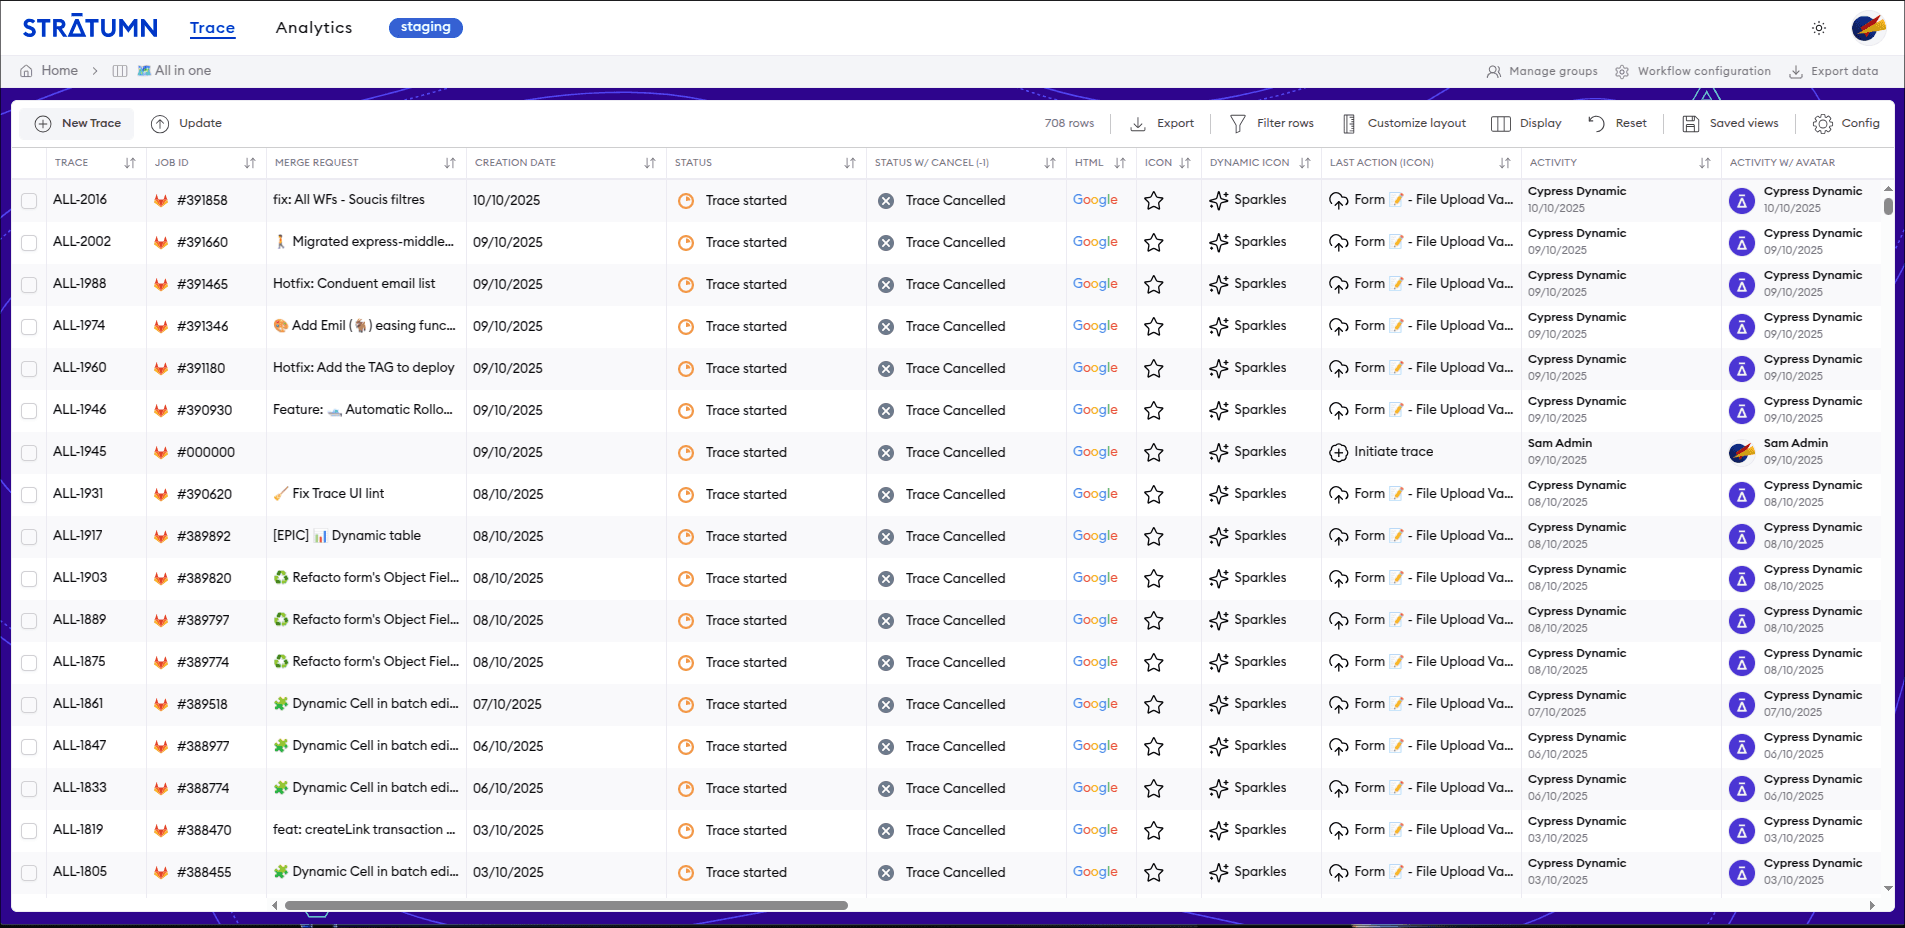
Task: Check the ALL-1861 row checkbox
Action: pyautogui.click(x=30, y=705)
